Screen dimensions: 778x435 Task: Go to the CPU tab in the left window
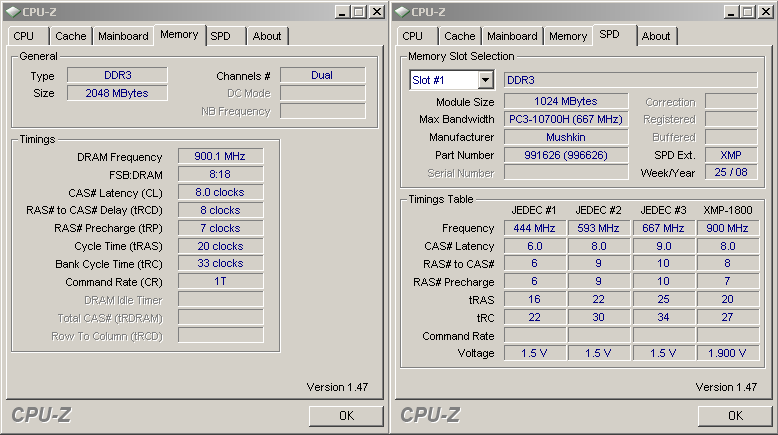tap(24, 36)
